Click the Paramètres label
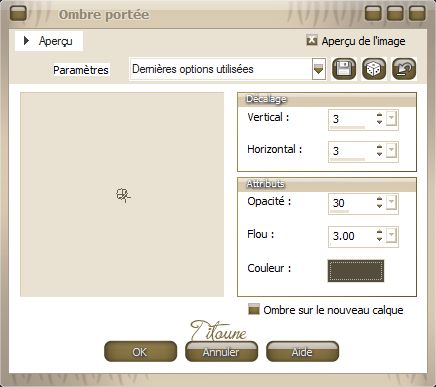436x387 pixels. [81, 70]
